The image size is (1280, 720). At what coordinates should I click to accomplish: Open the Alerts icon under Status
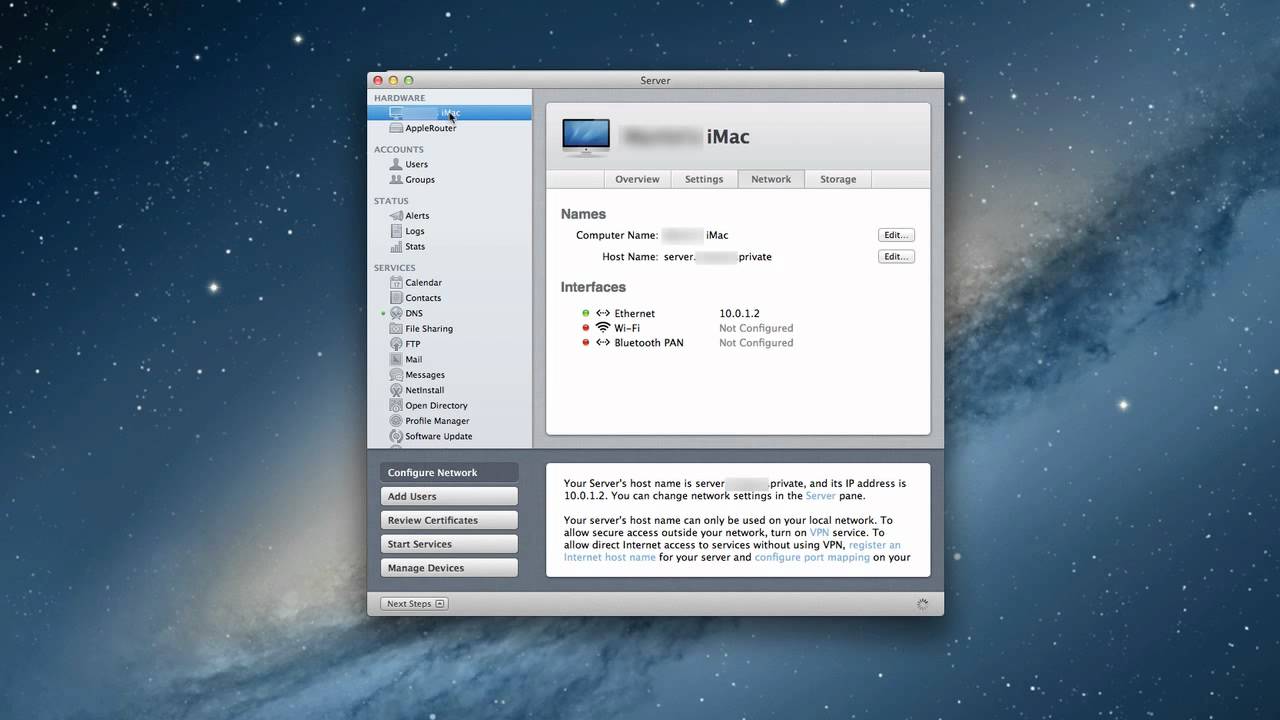pyautogui.click(x=397, y=216)
